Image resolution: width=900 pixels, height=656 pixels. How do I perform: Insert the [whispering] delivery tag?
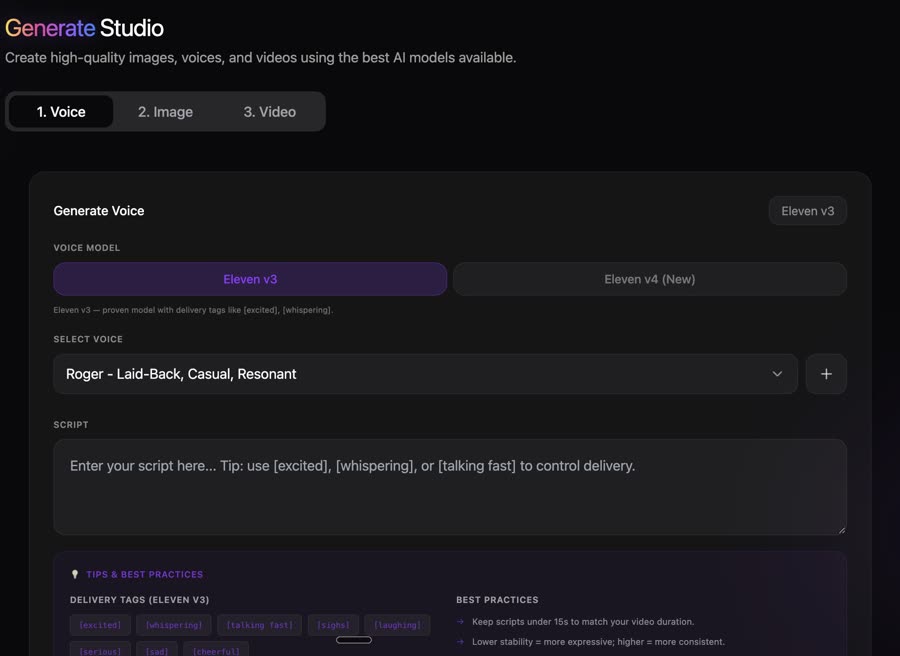click(174, 625)
